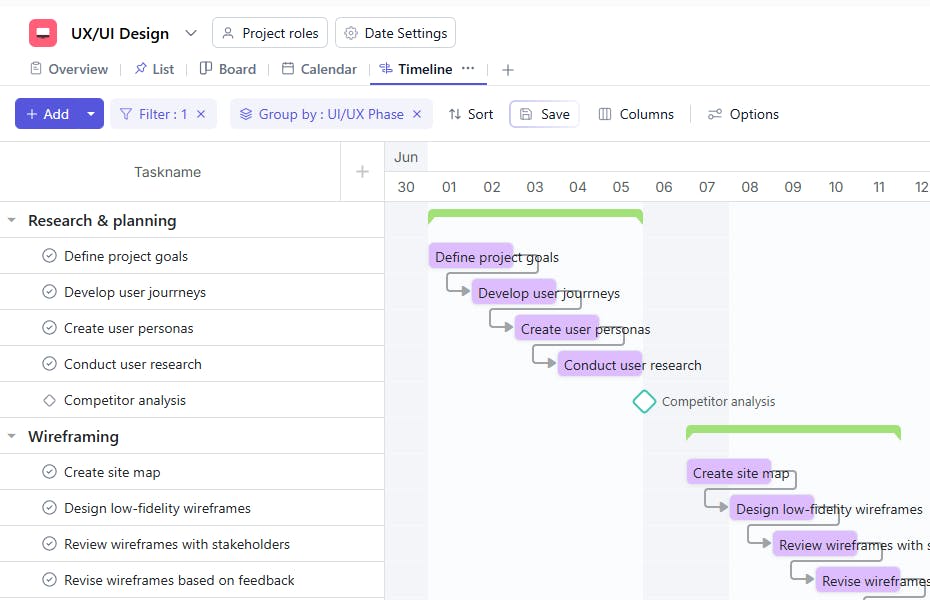Click the red UX/UI Design project icon
Viewport: 930px width, 600px height.
[43, 33]
